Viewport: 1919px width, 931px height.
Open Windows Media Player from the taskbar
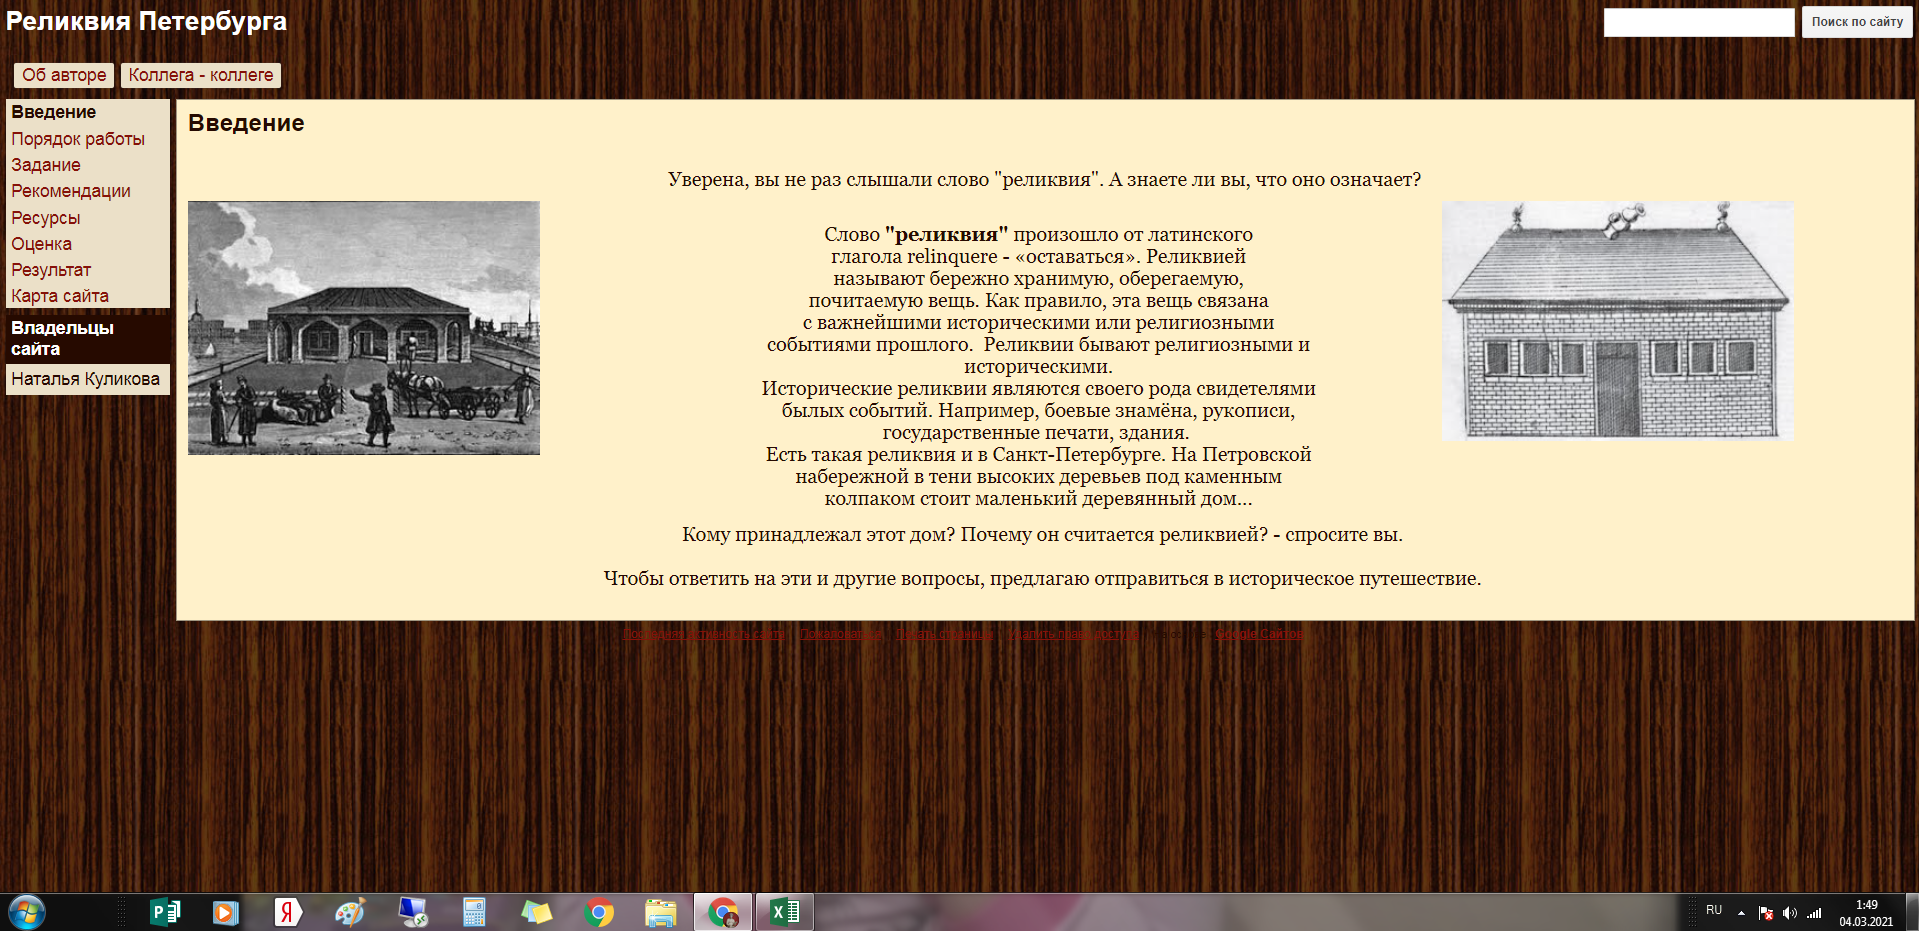point(226,912)
